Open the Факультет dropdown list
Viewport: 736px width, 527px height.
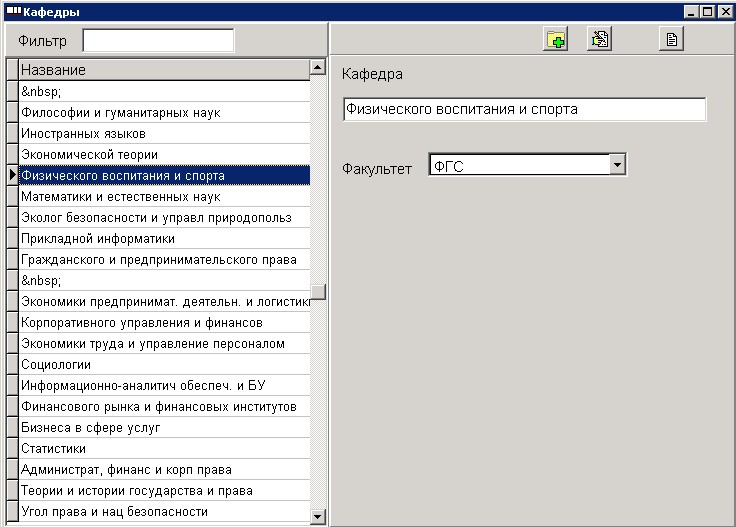(x=618, y=165)
